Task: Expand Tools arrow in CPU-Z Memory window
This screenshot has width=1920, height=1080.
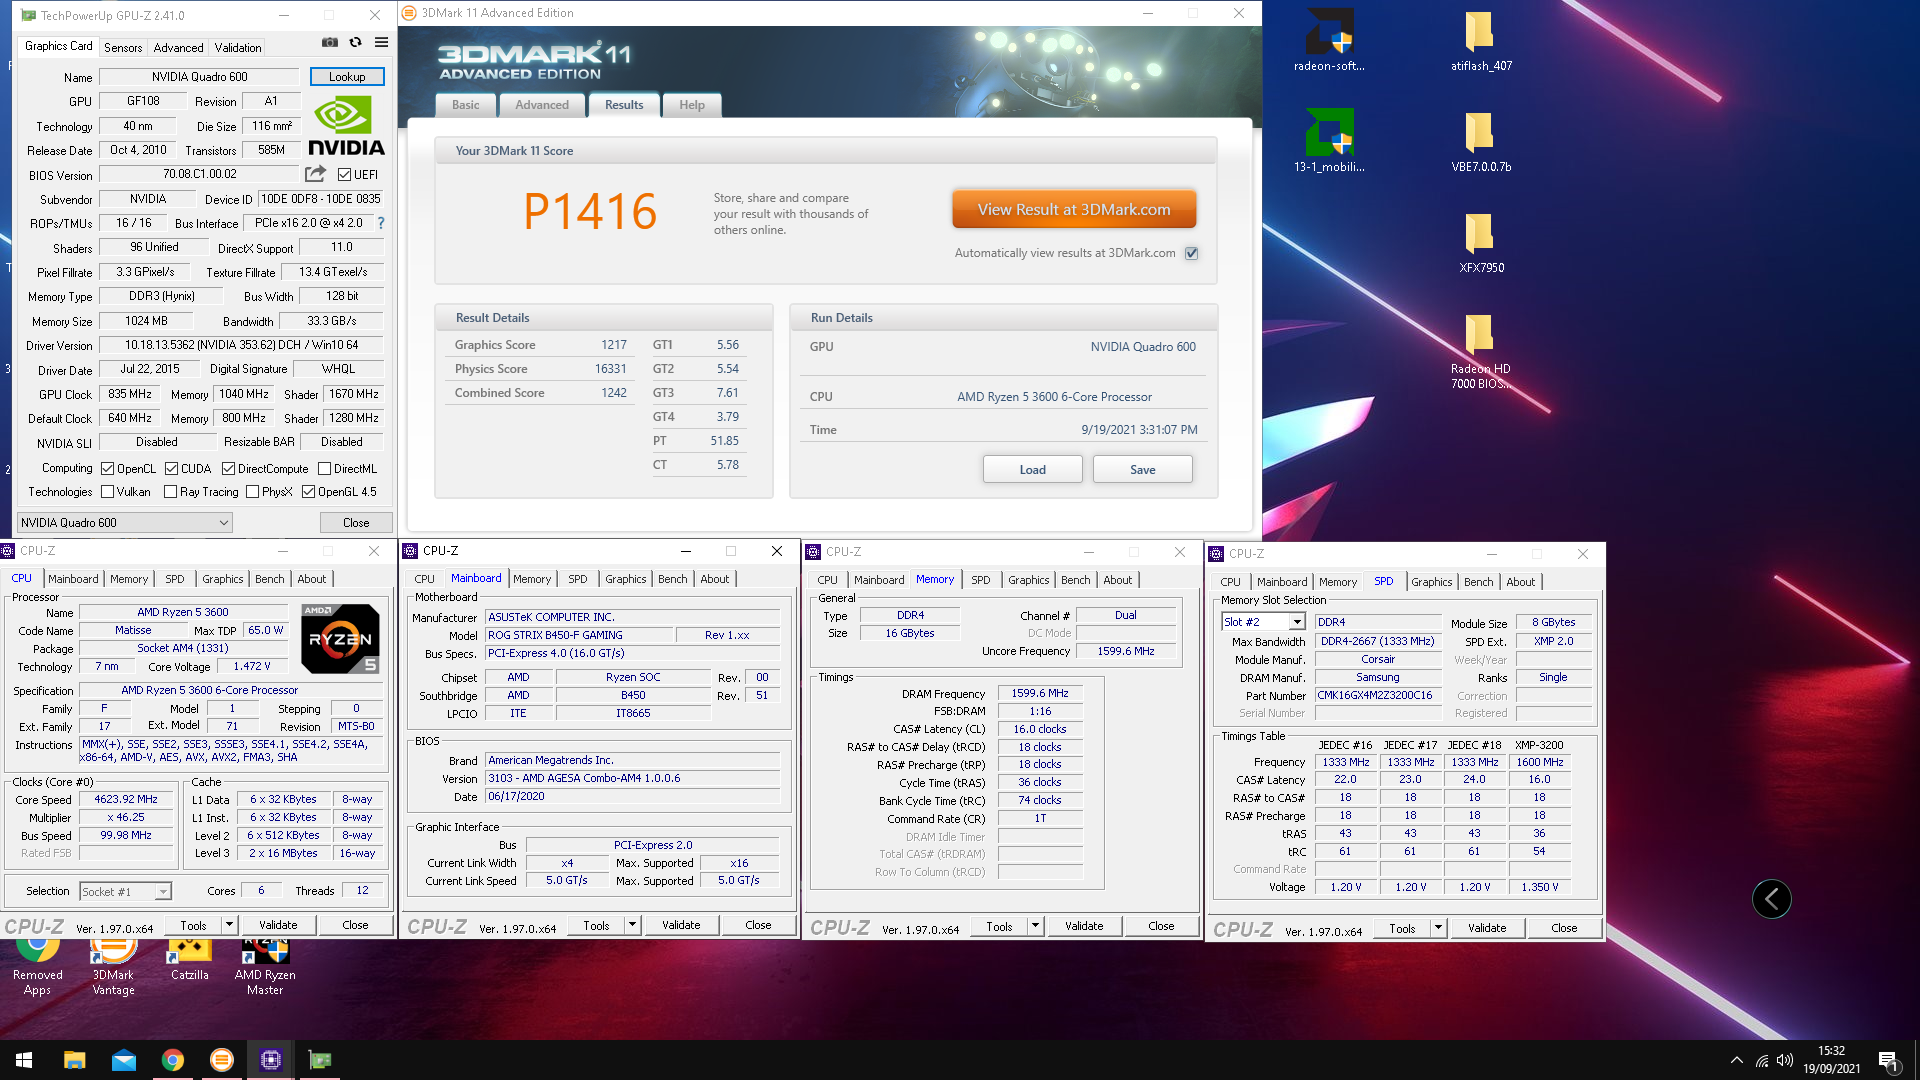Action: [x=1035, y=926]
